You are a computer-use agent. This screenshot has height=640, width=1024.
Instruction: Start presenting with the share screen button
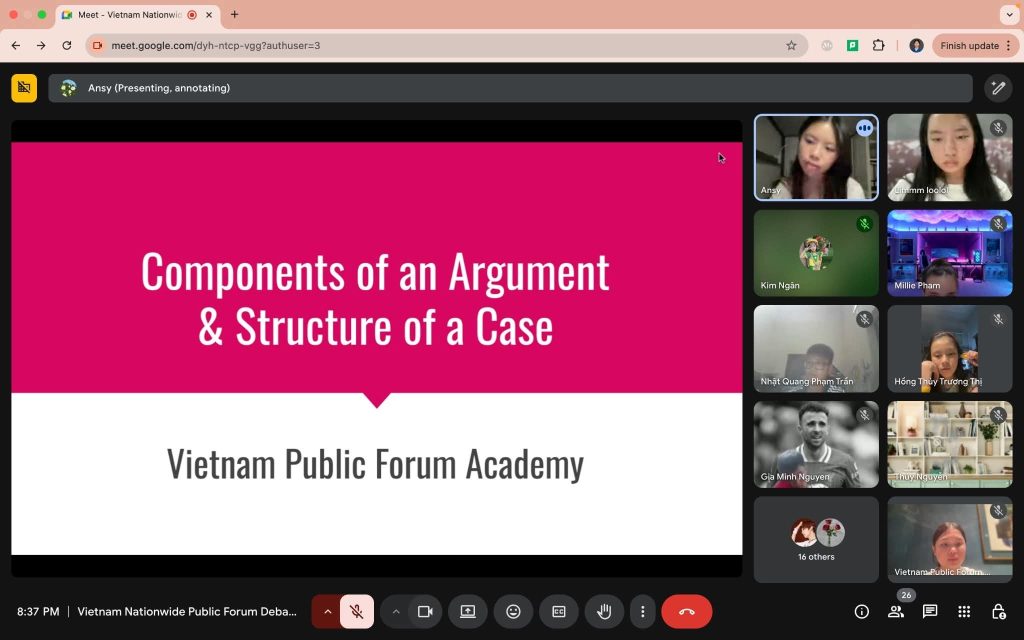click(x=468, y=612)
